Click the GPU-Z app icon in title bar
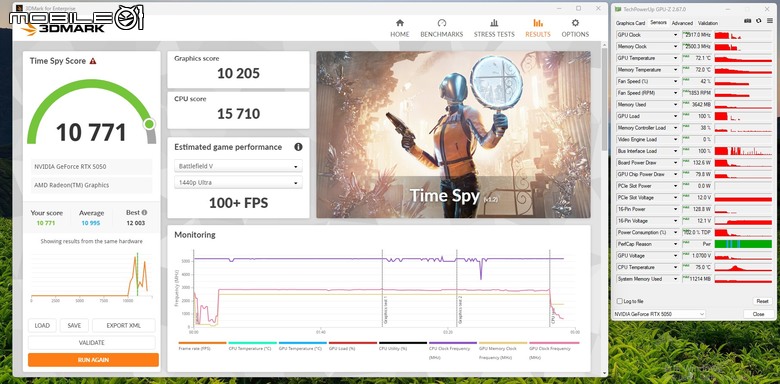Viewport: 780px width, 384px height. (618, 9)
